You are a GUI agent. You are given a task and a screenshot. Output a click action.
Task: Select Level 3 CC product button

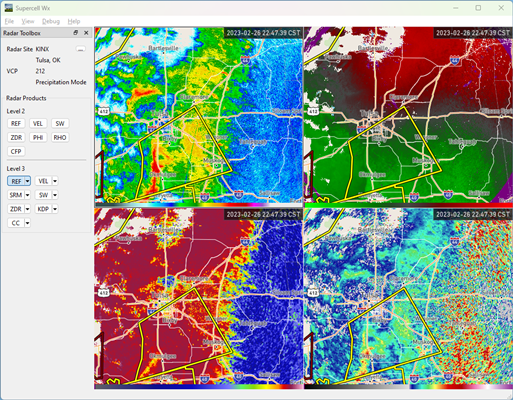(16, 223)
